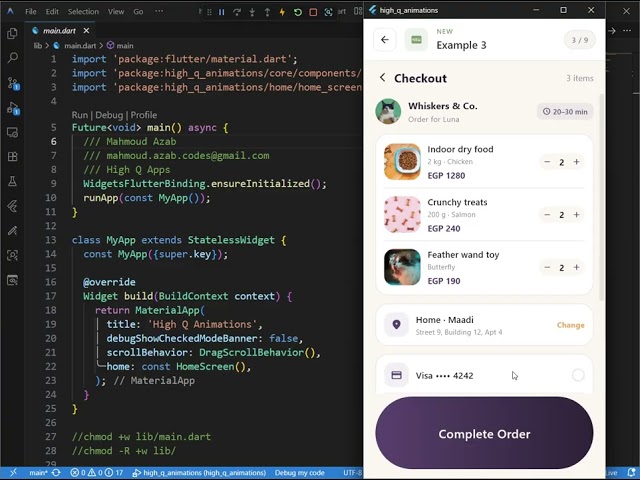Stop the debug session
This screenshot has width=640, height=480.
[313, 12]
